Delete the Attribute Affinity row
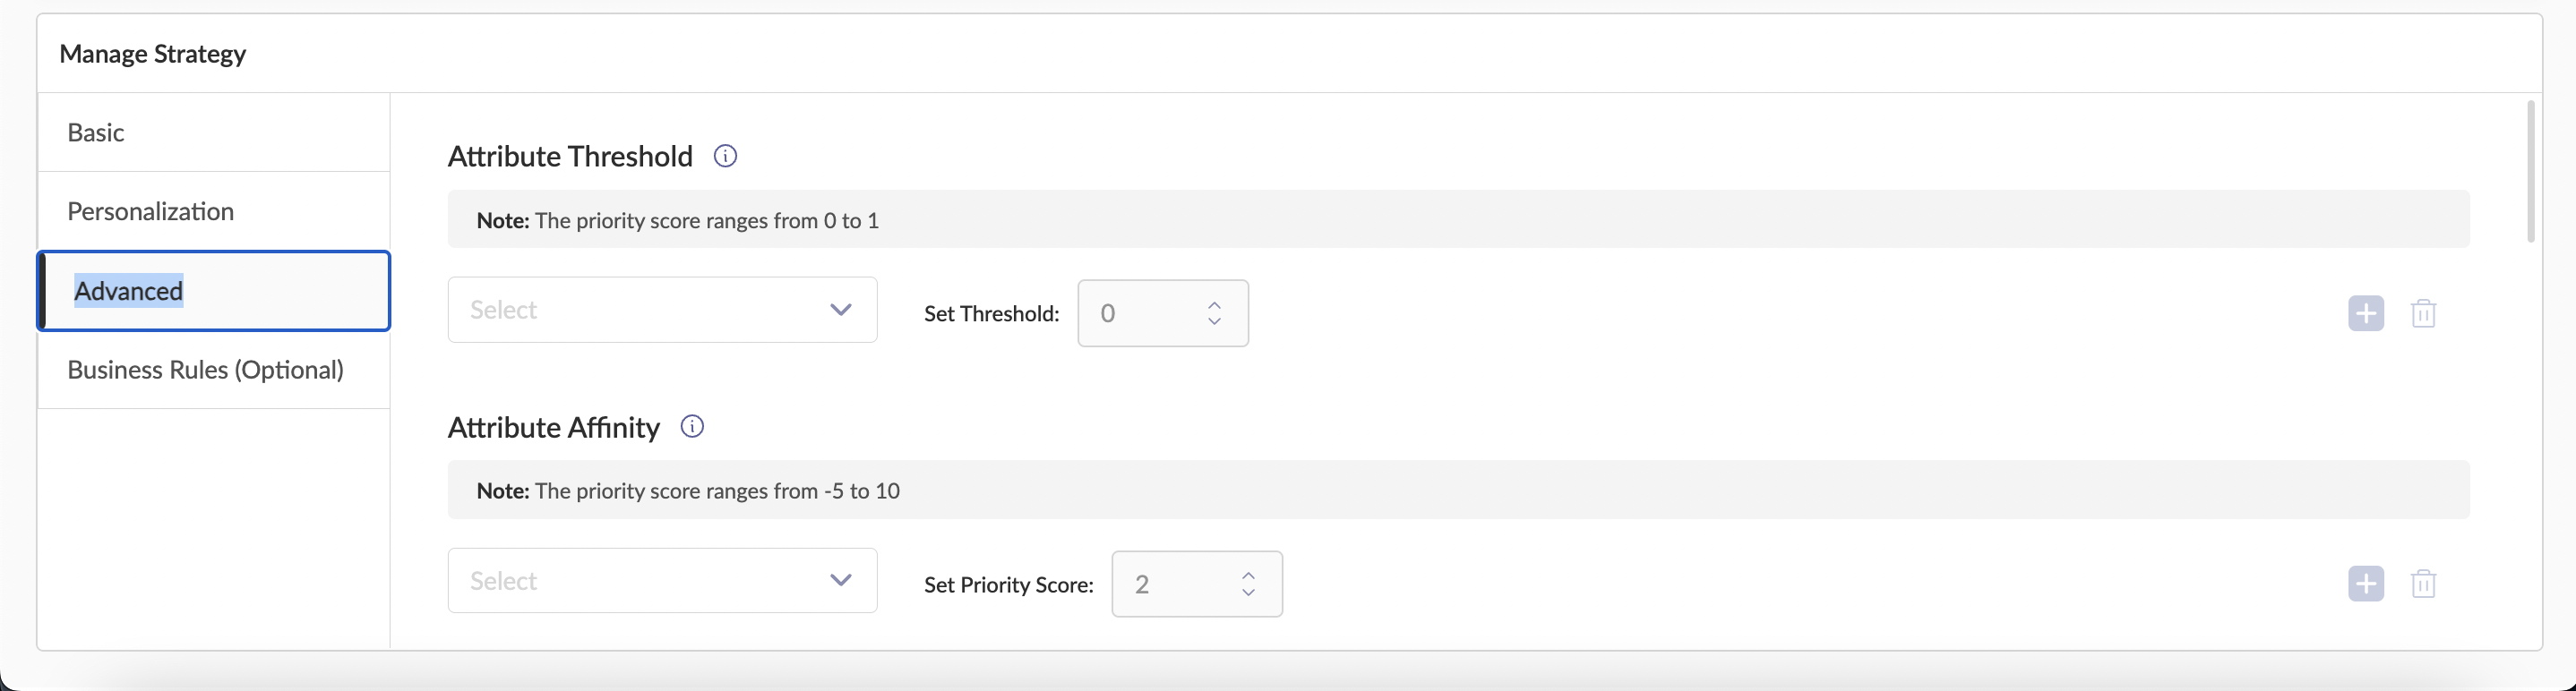The image size is (2576, 691). [x=2423, y=584]
